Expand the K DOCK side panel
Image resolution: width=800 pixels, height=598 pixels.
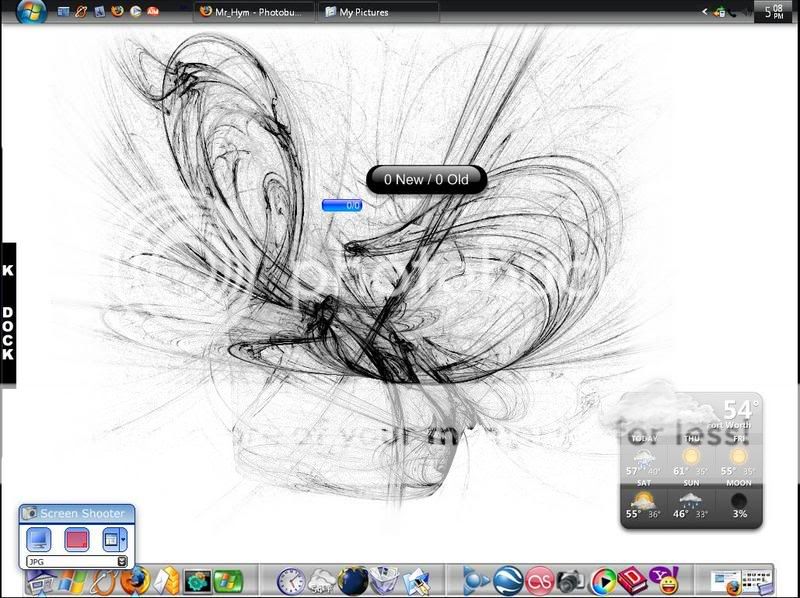[8, 313]
